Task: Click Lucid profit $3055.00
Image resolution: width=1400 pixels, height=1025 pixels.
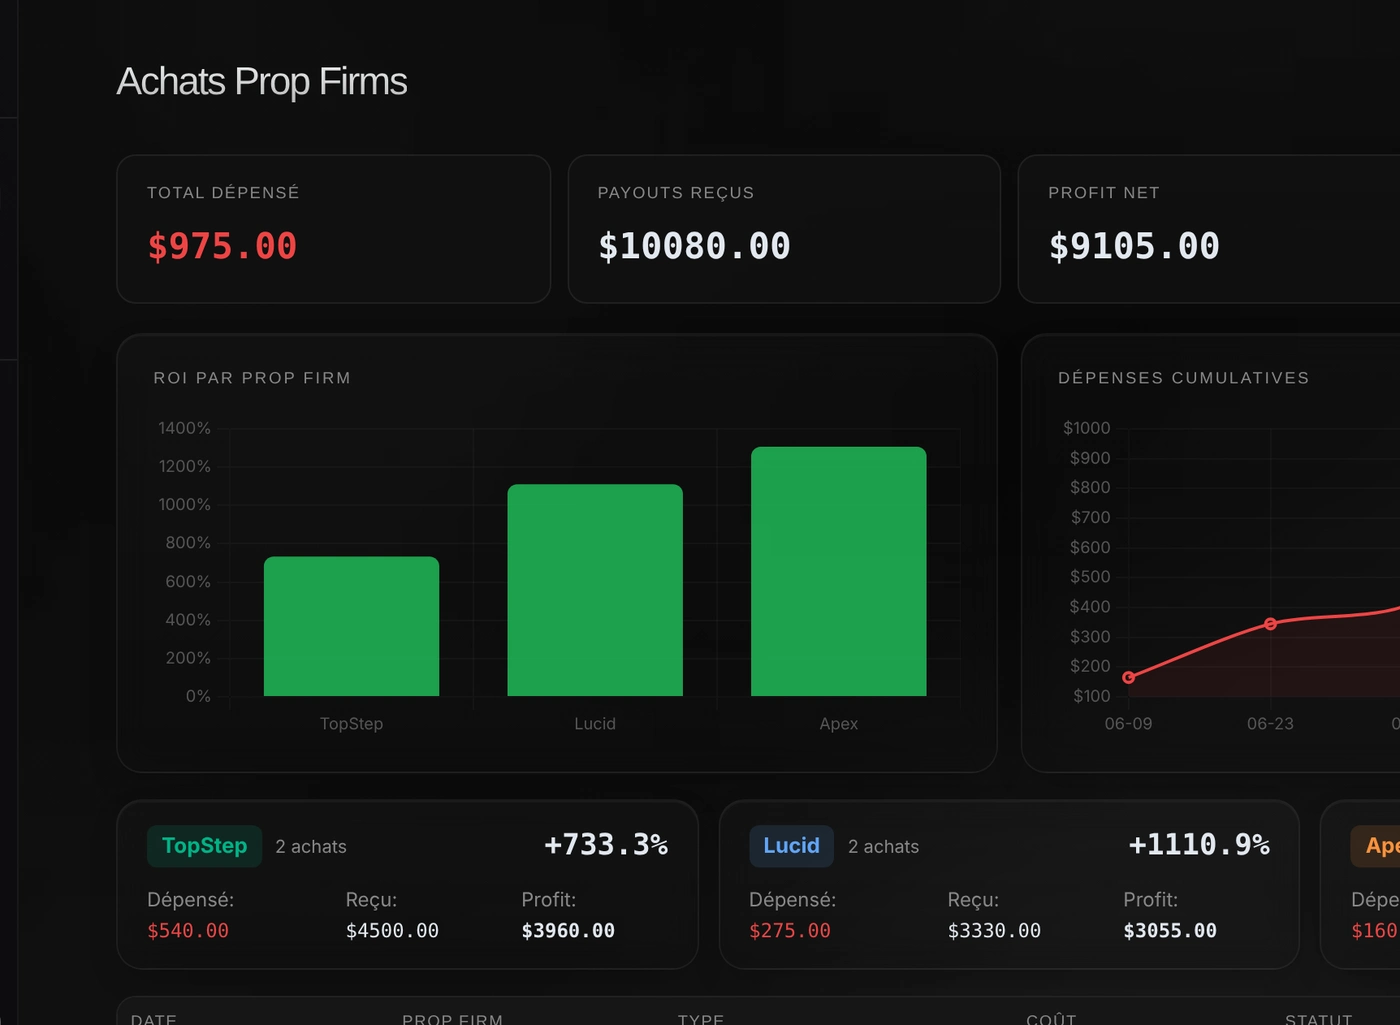Action: 1170,931
